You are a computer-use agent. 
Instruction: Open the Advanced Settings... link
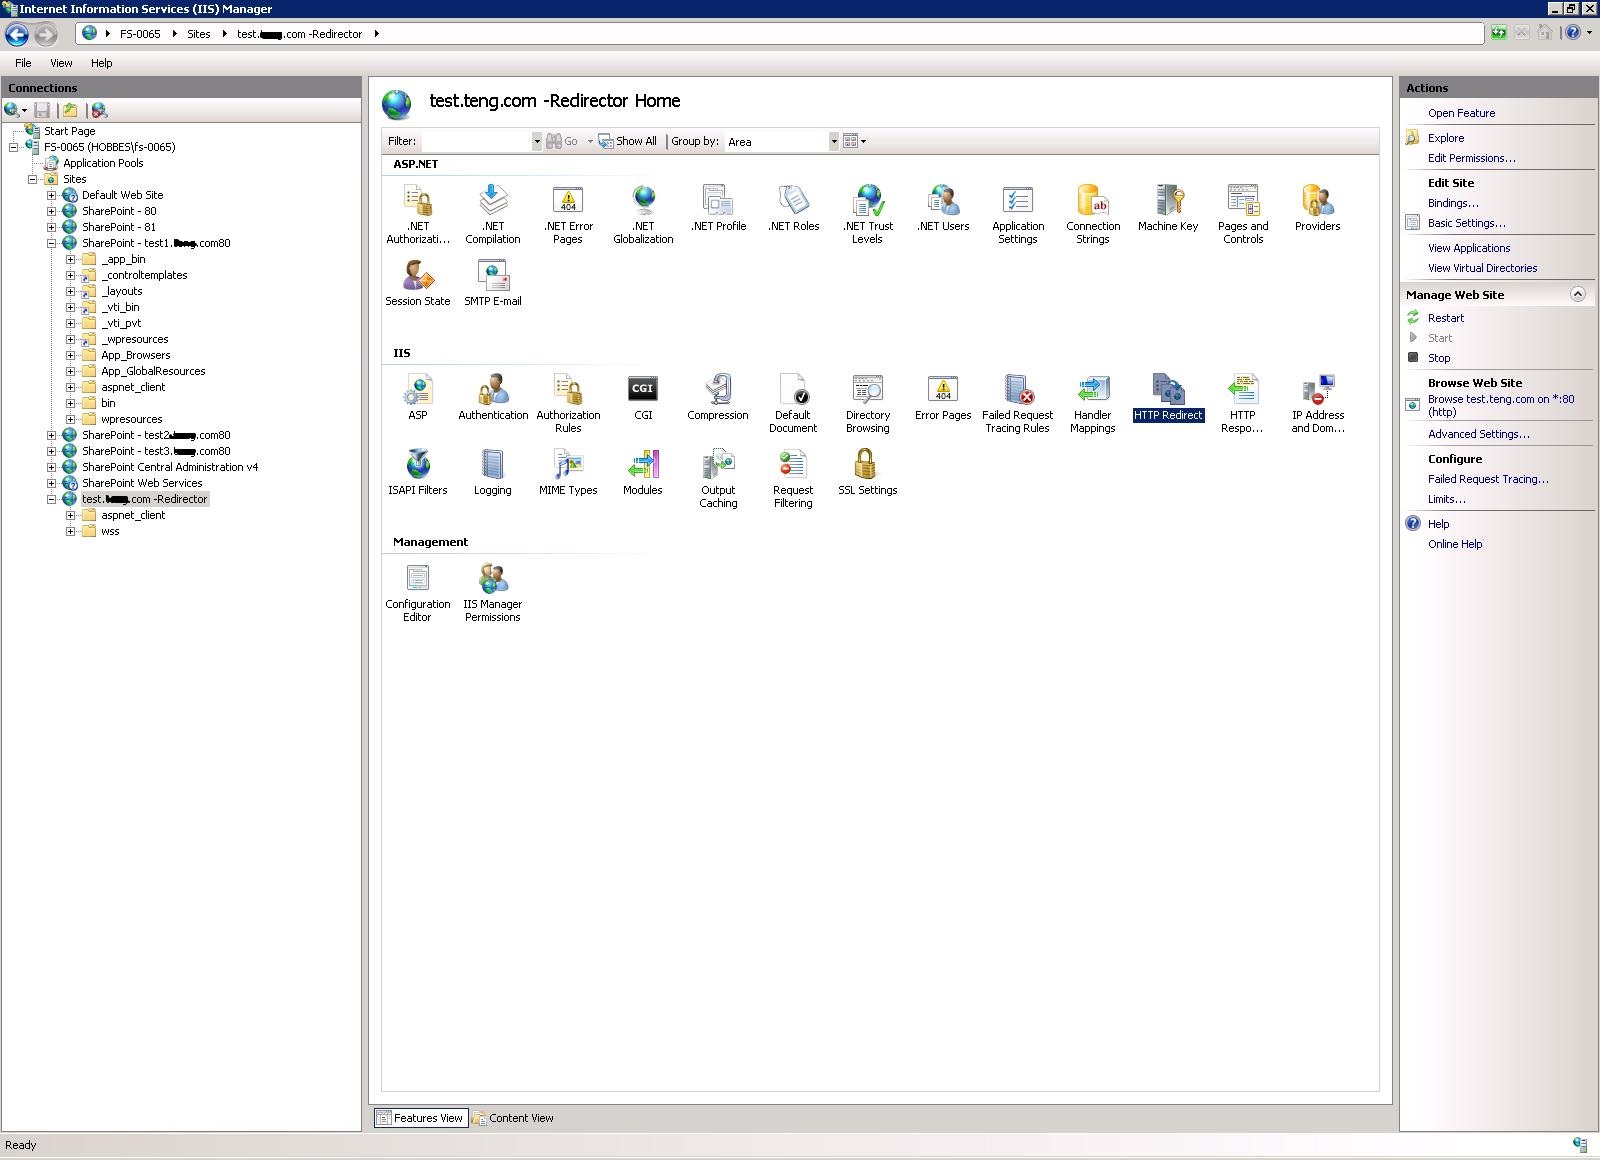(1478, 434)
